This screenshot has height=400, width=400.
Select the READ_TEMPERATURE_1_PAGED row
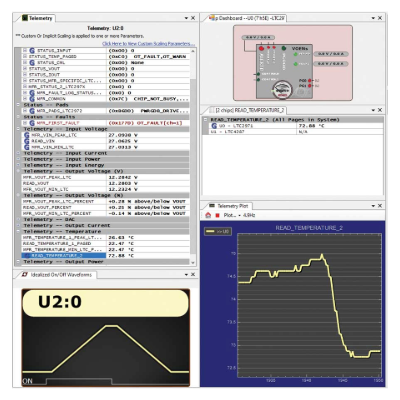coord(106,244)
